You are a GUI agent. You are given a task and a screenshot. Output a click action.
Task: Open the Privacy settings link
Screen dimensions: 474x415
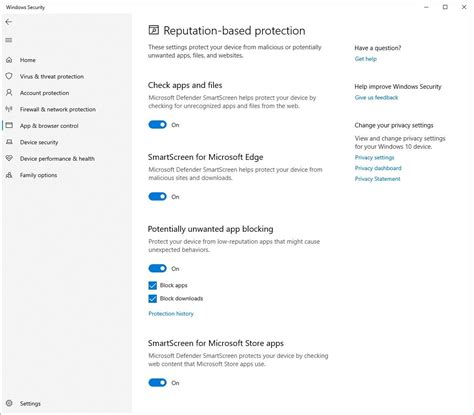pyautogui.click(x=374, y=157)
